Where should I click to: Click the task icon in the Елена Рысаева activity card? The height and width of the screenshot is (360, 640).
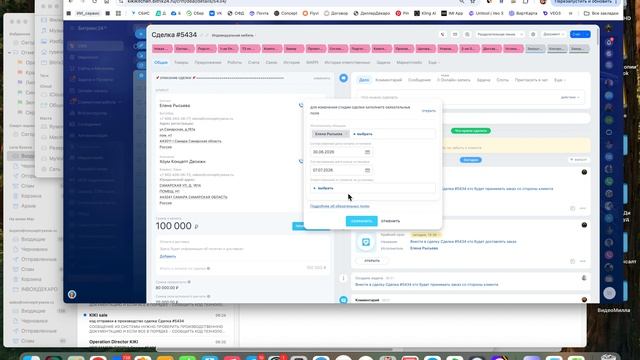(x=366, y=242)
